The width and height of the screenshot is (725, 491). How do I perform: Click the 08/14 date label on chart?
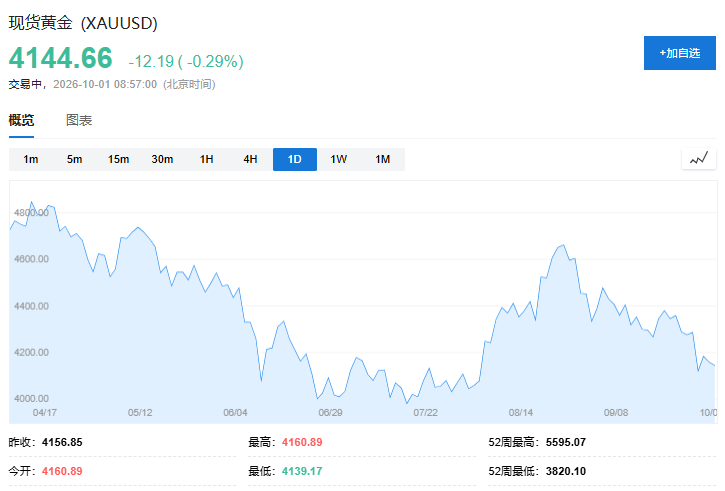521,412
